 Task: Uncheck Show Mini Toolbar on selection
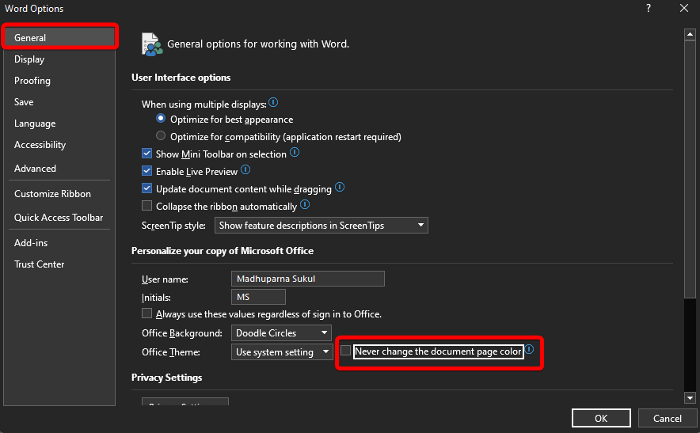pyautogui.click(x=147, y=154)
